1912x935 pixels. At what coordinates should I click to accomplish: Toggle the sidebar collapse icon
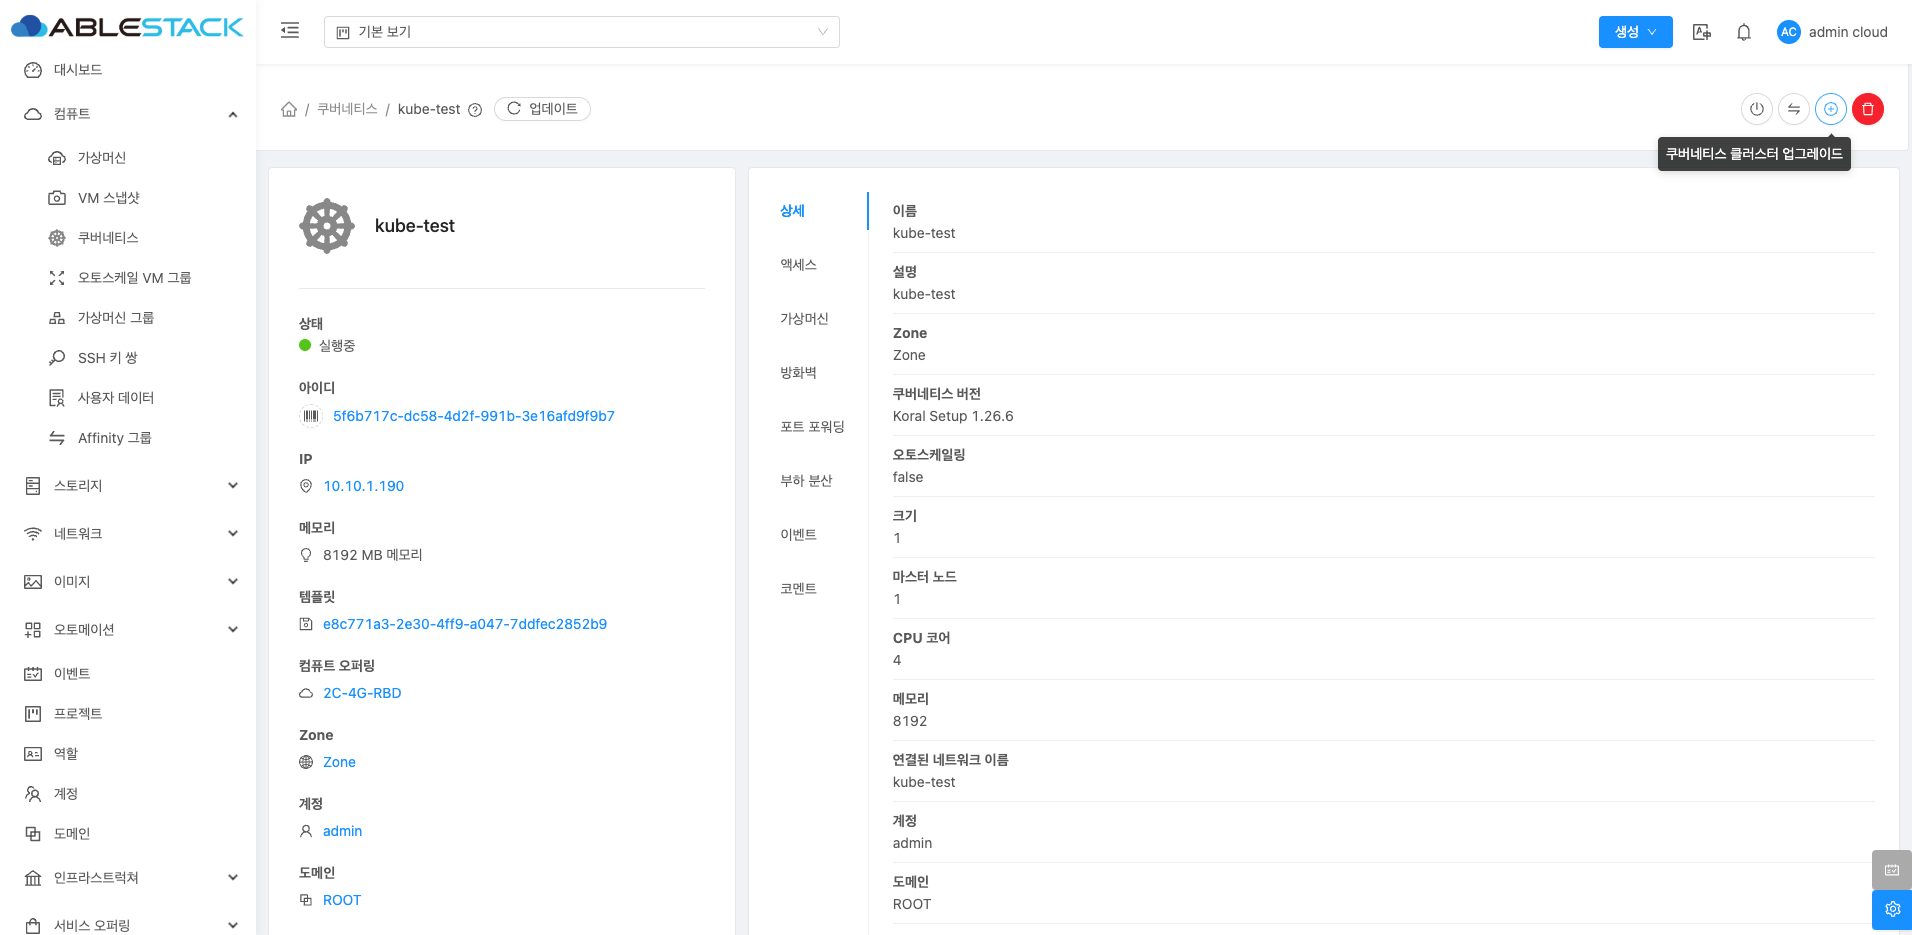[x=290, y=31]
